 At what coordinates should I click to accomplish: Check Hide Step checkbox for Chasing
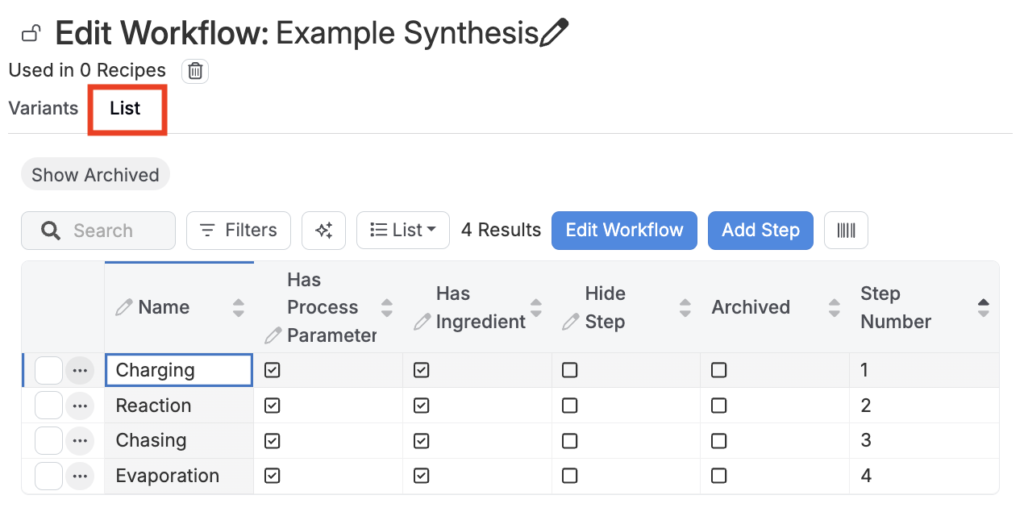click(570, 441)
